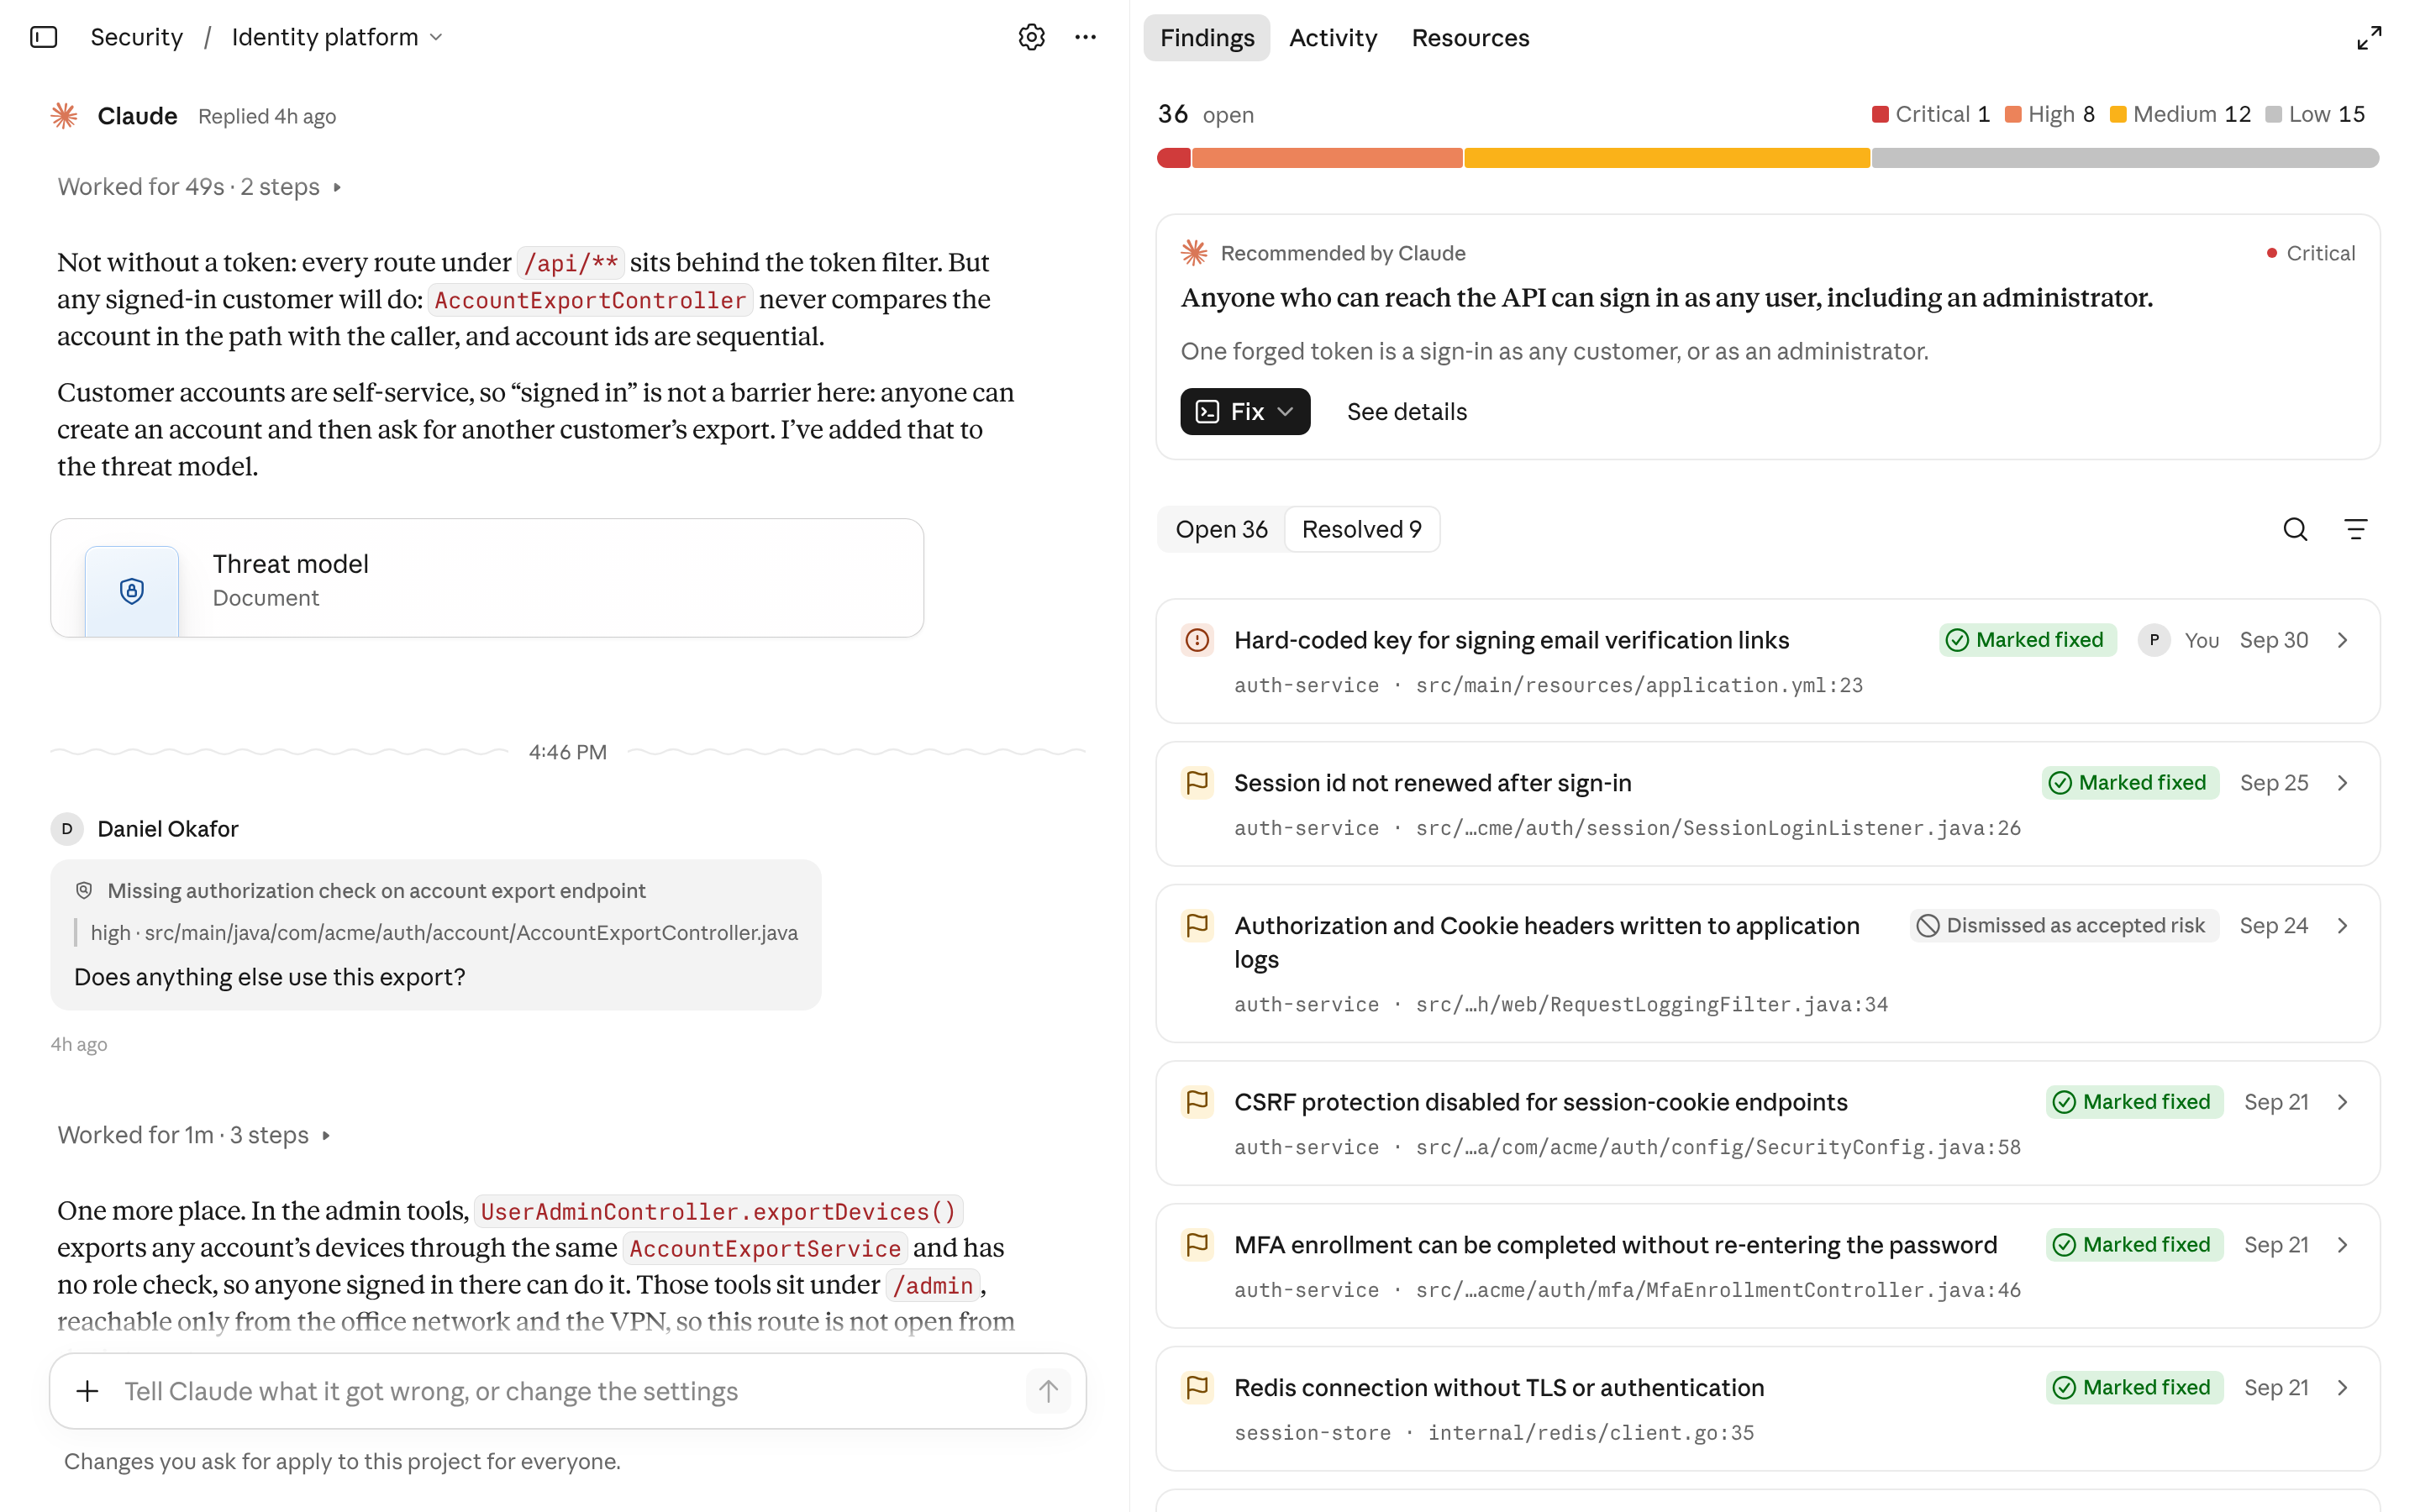Expand the findings panel to full view

point(2368,38)
